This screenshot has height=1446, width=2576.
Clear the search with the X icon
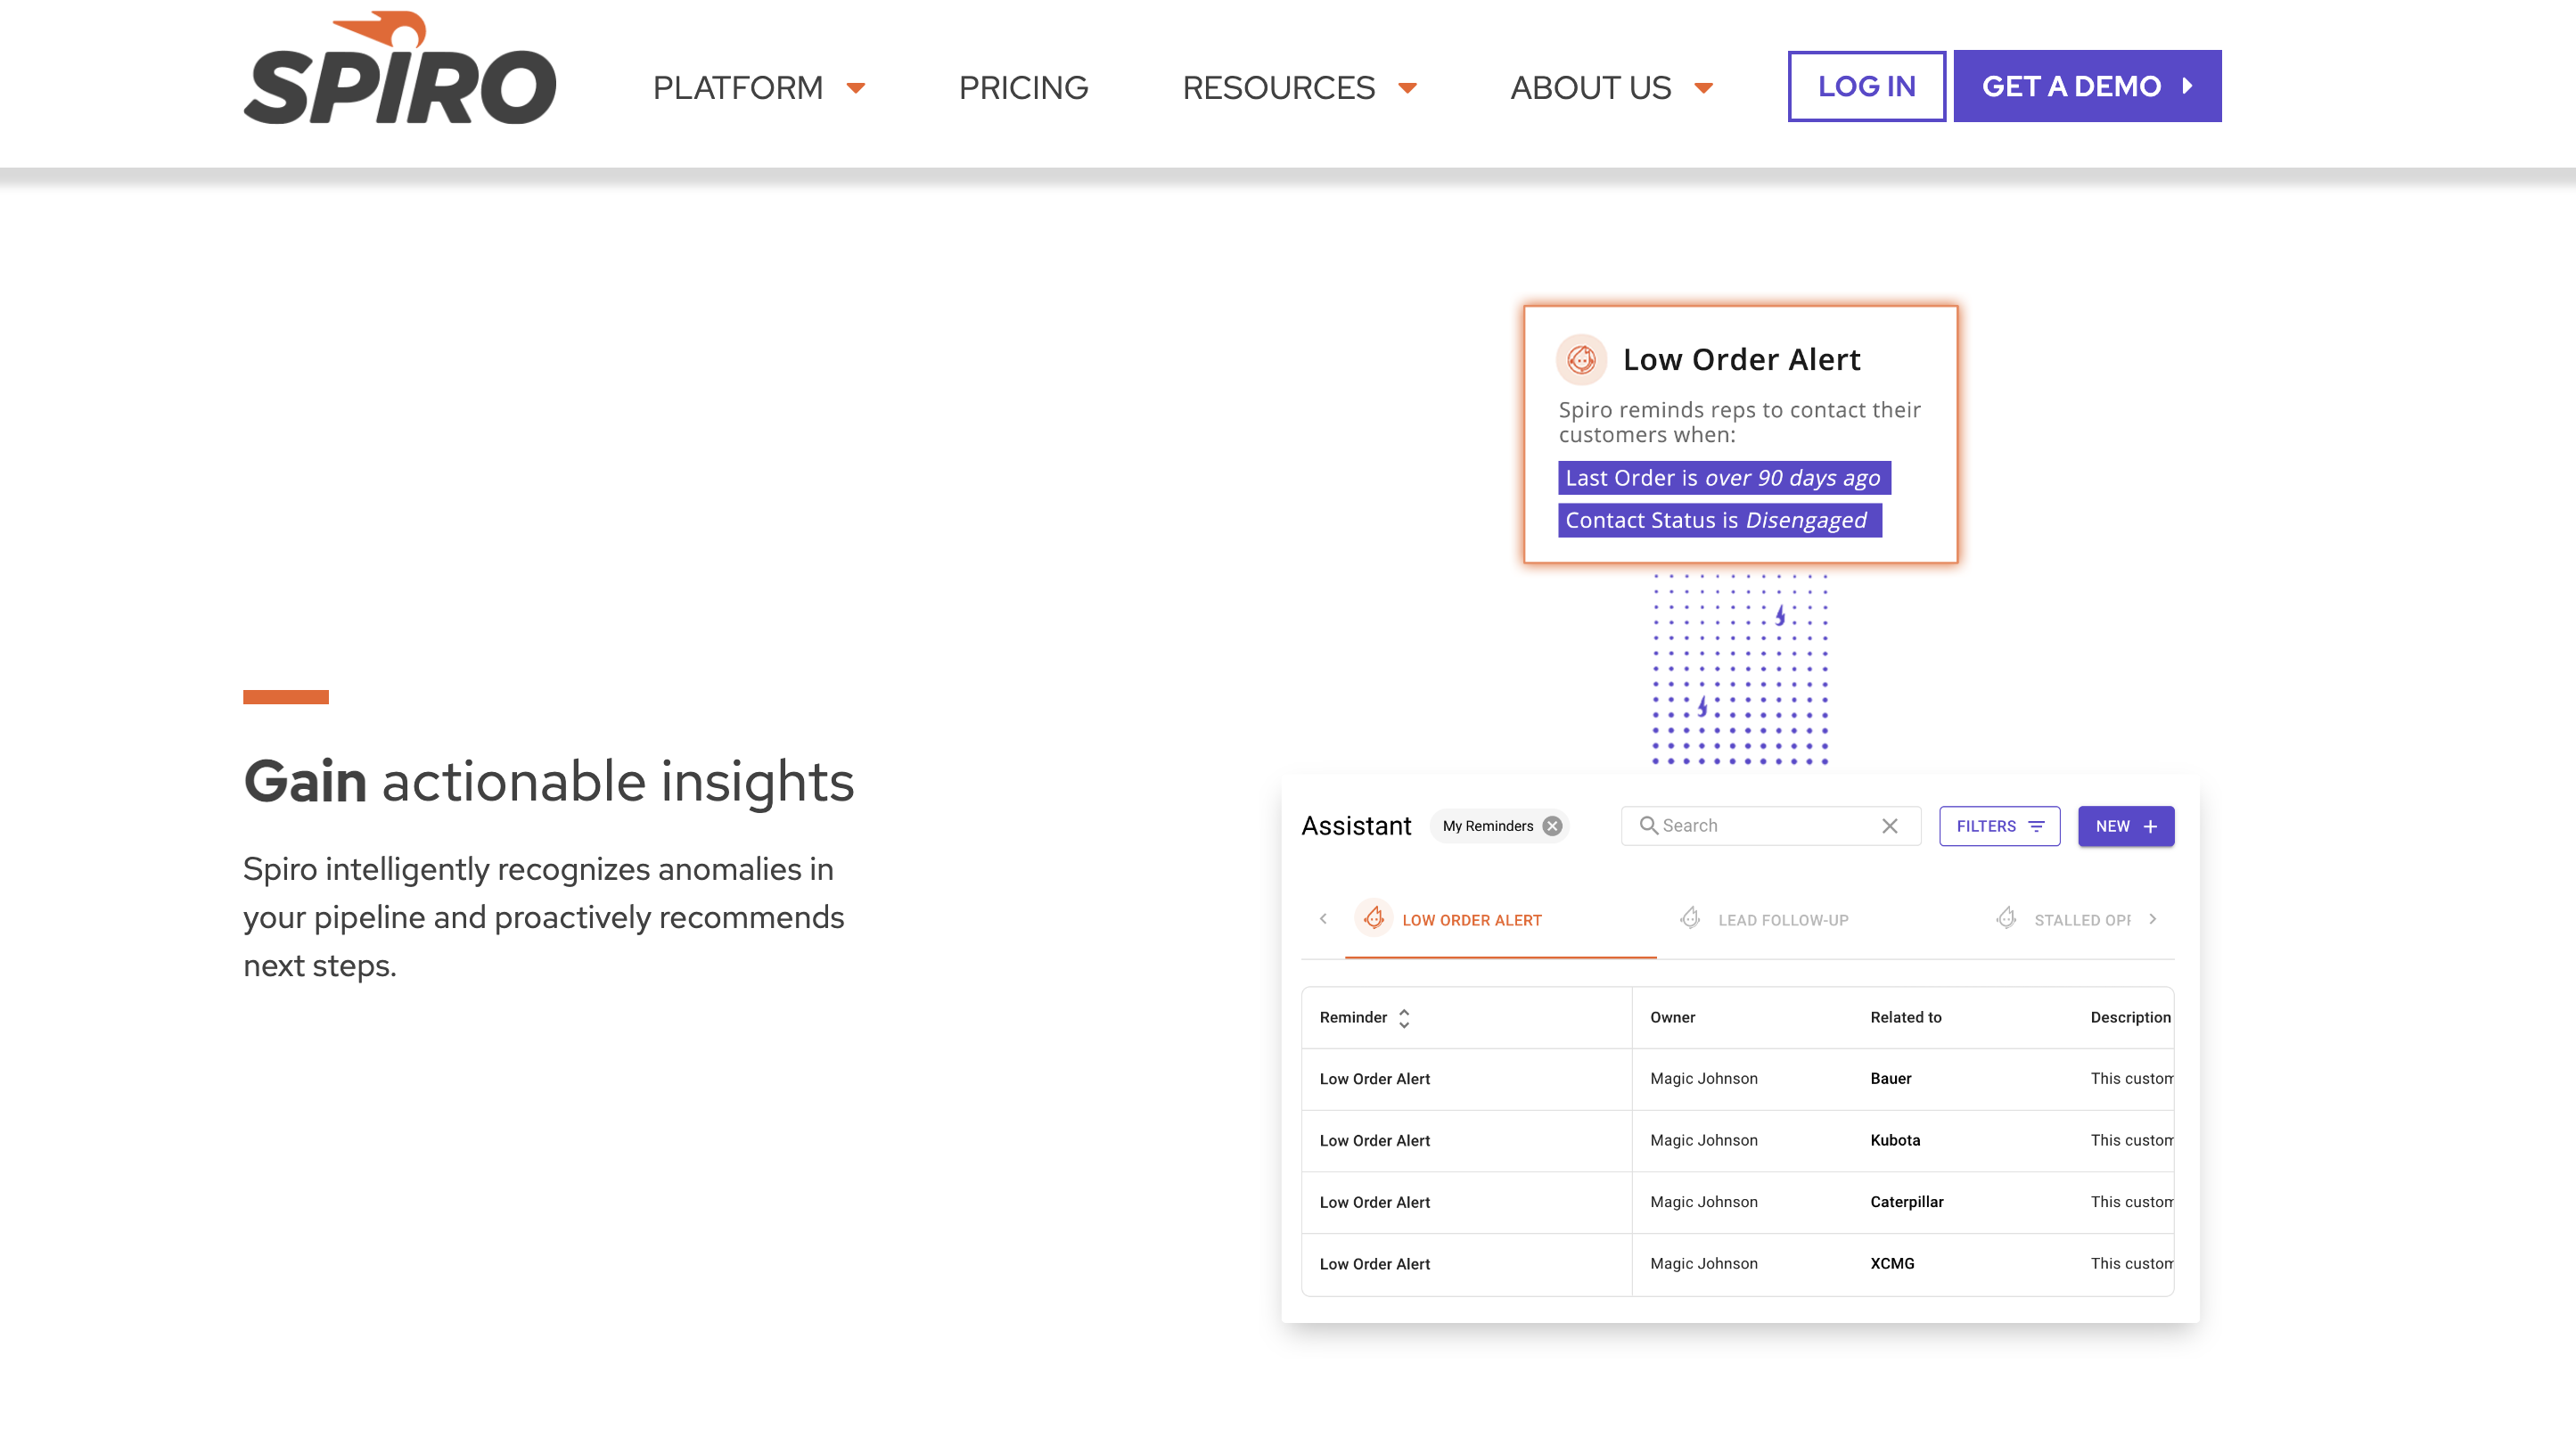pos(1889,826)
